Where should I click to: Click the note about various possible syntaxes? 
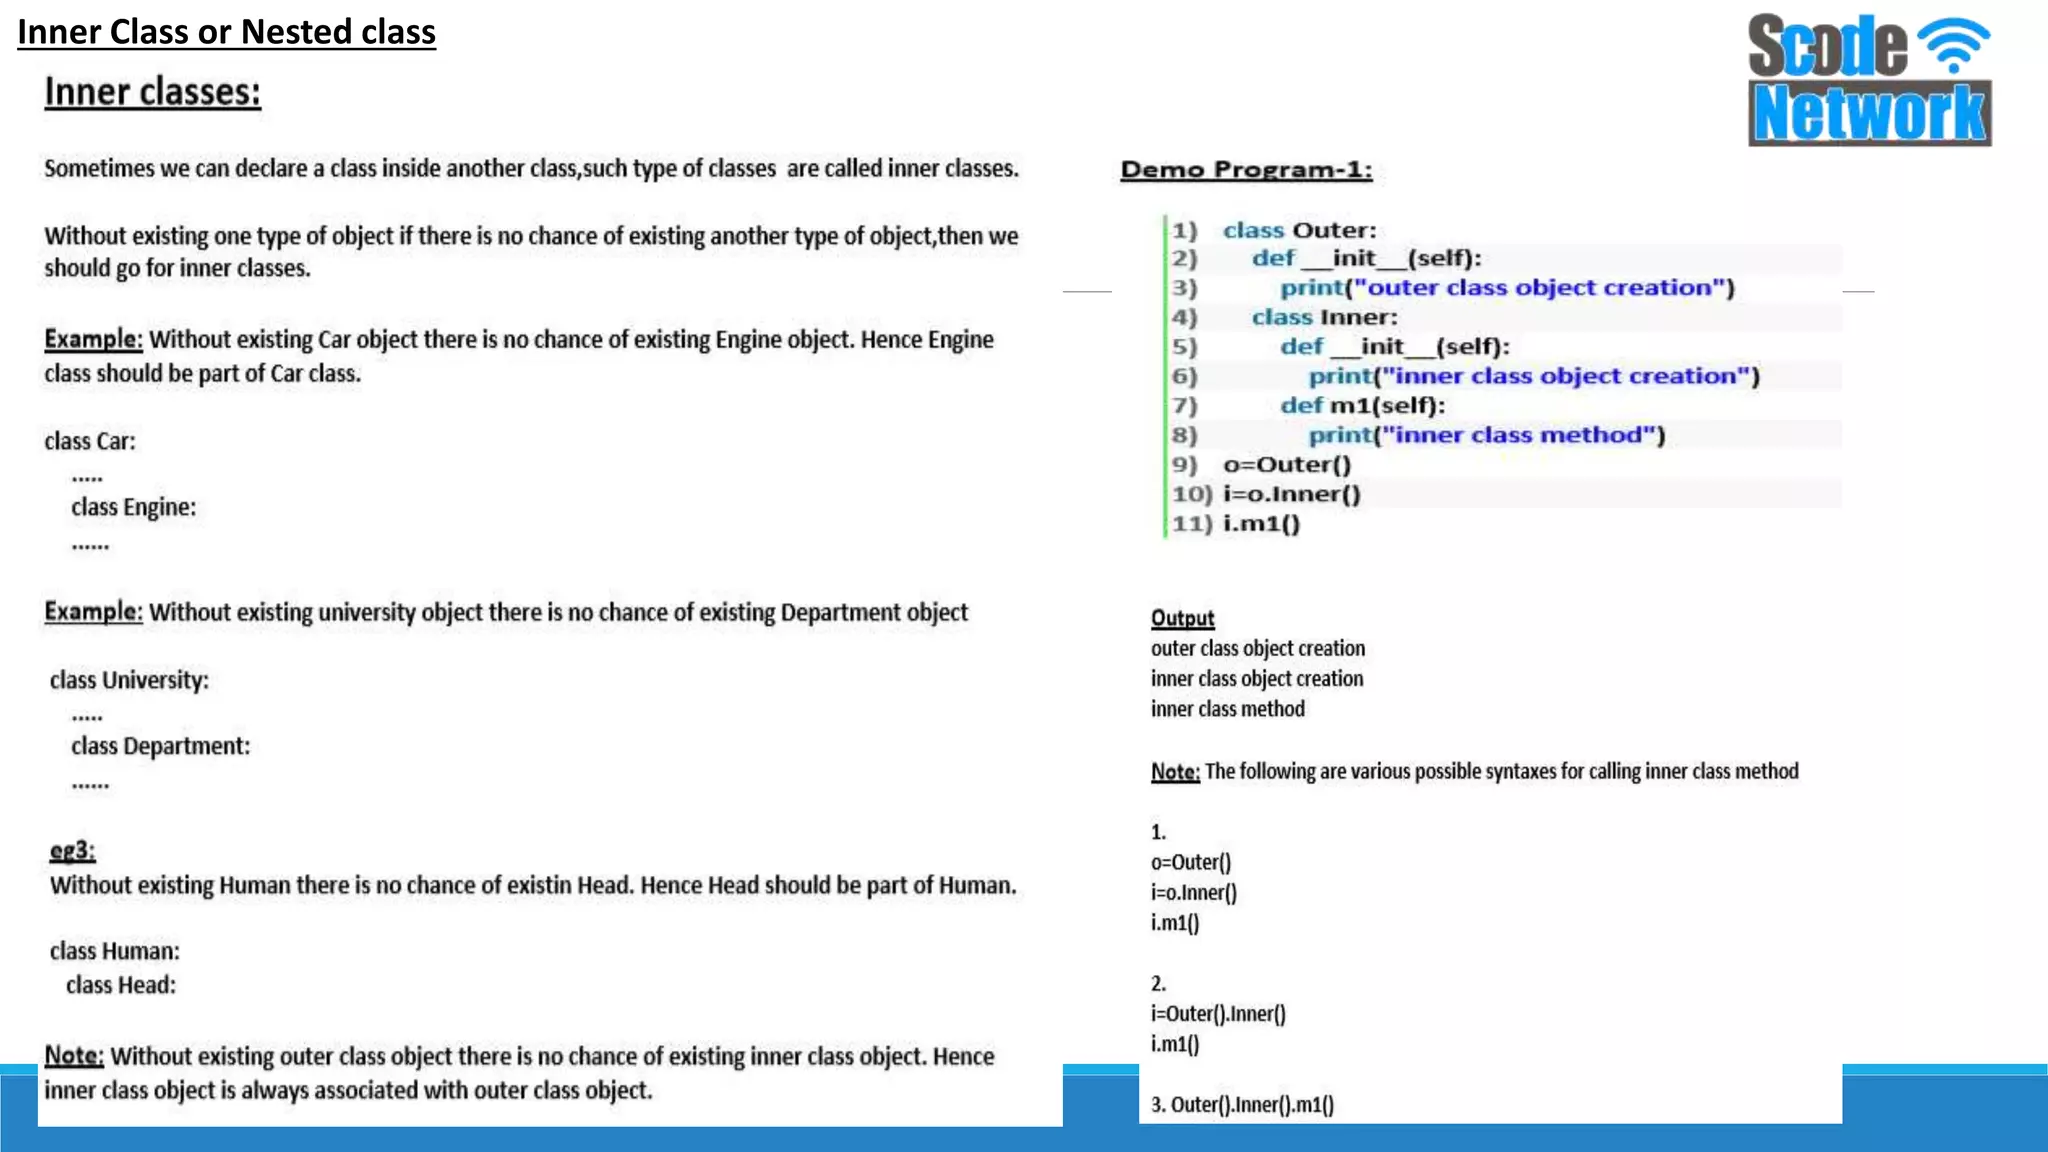click(x=1474, y=771)
